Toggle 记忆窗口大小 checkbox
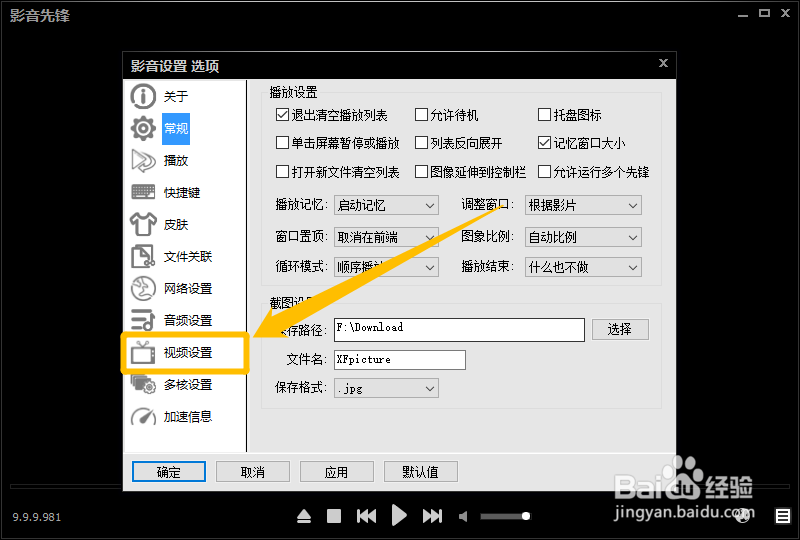Screen dimensions: 800x540 tap(544, 143)
